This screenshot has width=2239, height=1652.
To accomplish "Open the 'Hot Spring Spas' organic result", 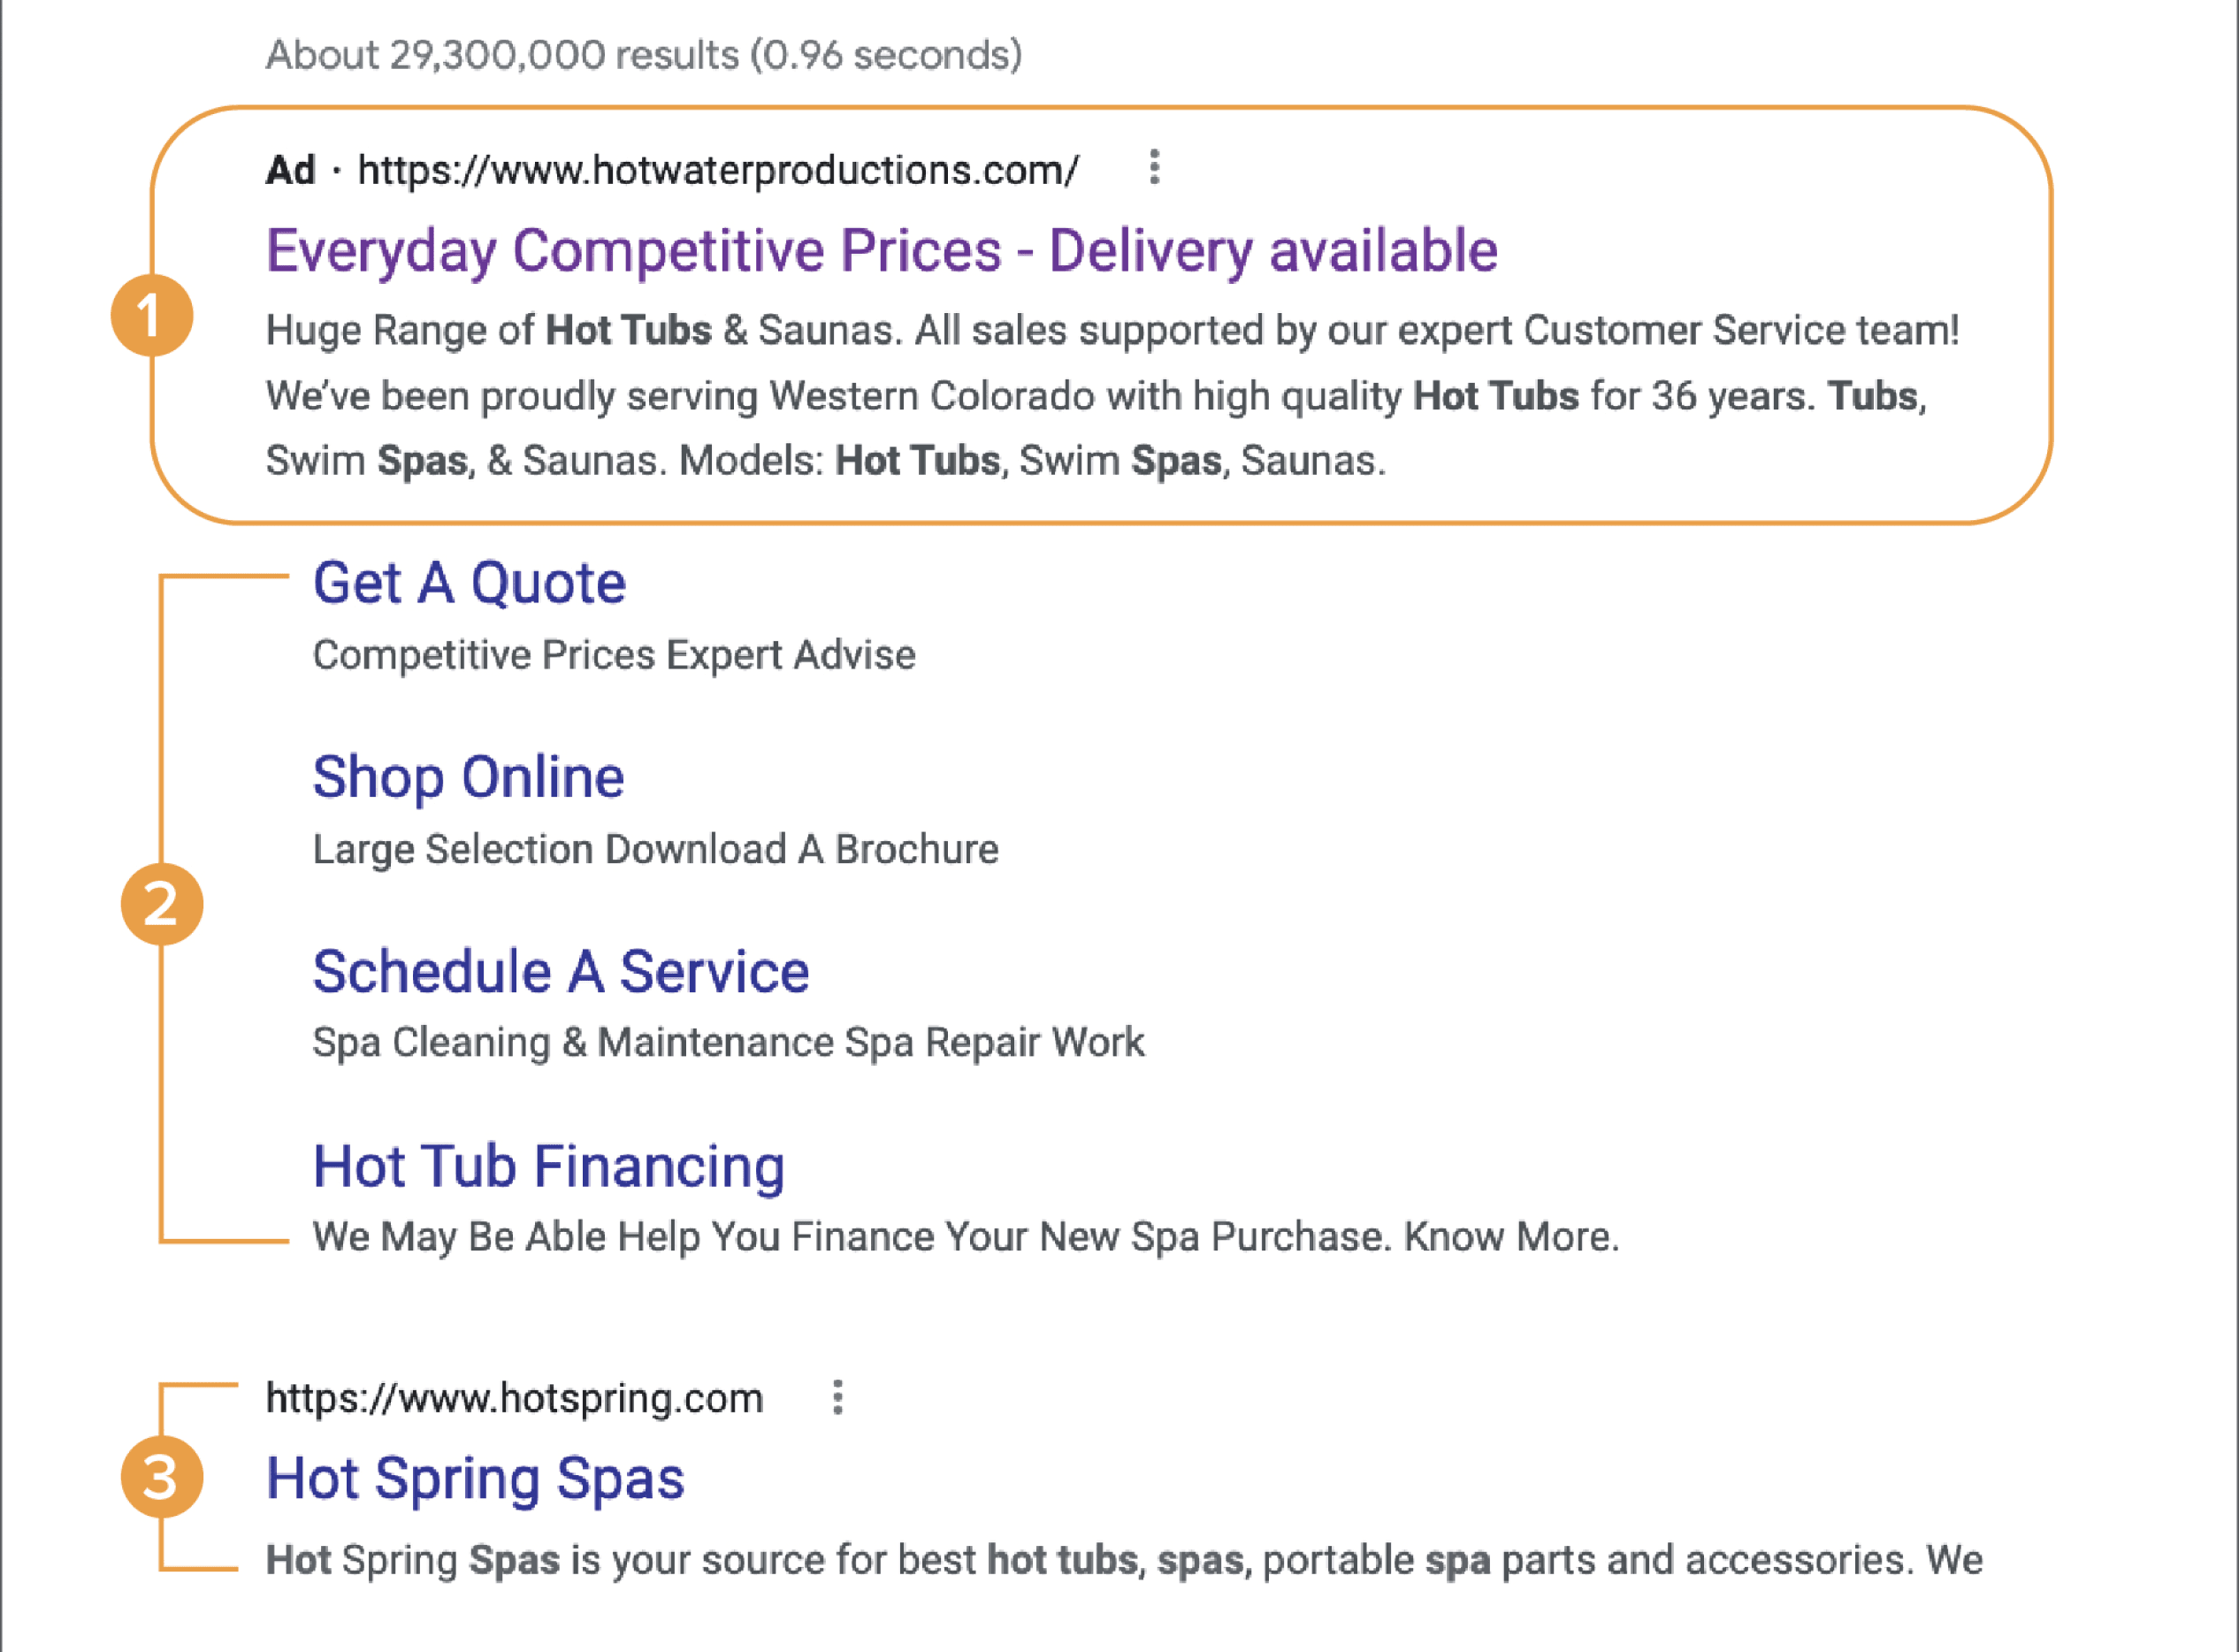I will point(475,1478).
